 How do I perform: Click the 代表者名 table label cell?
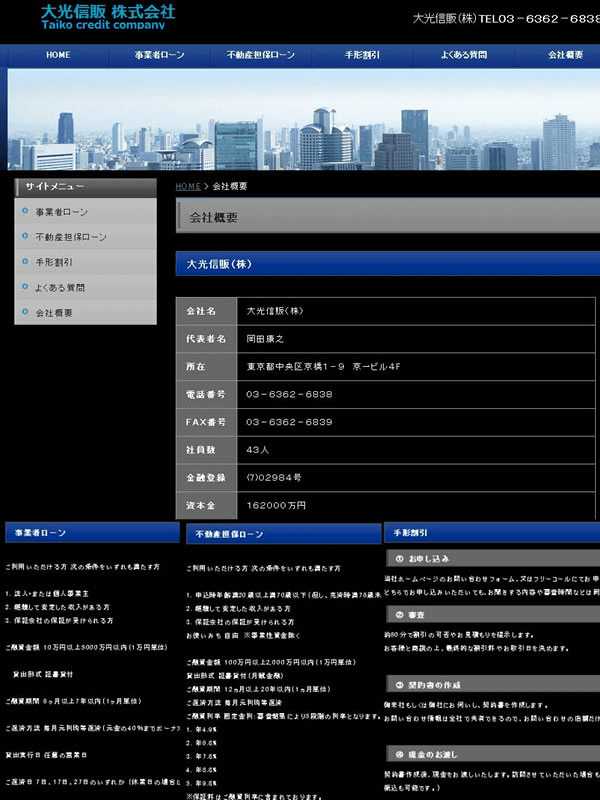(207, 339)
